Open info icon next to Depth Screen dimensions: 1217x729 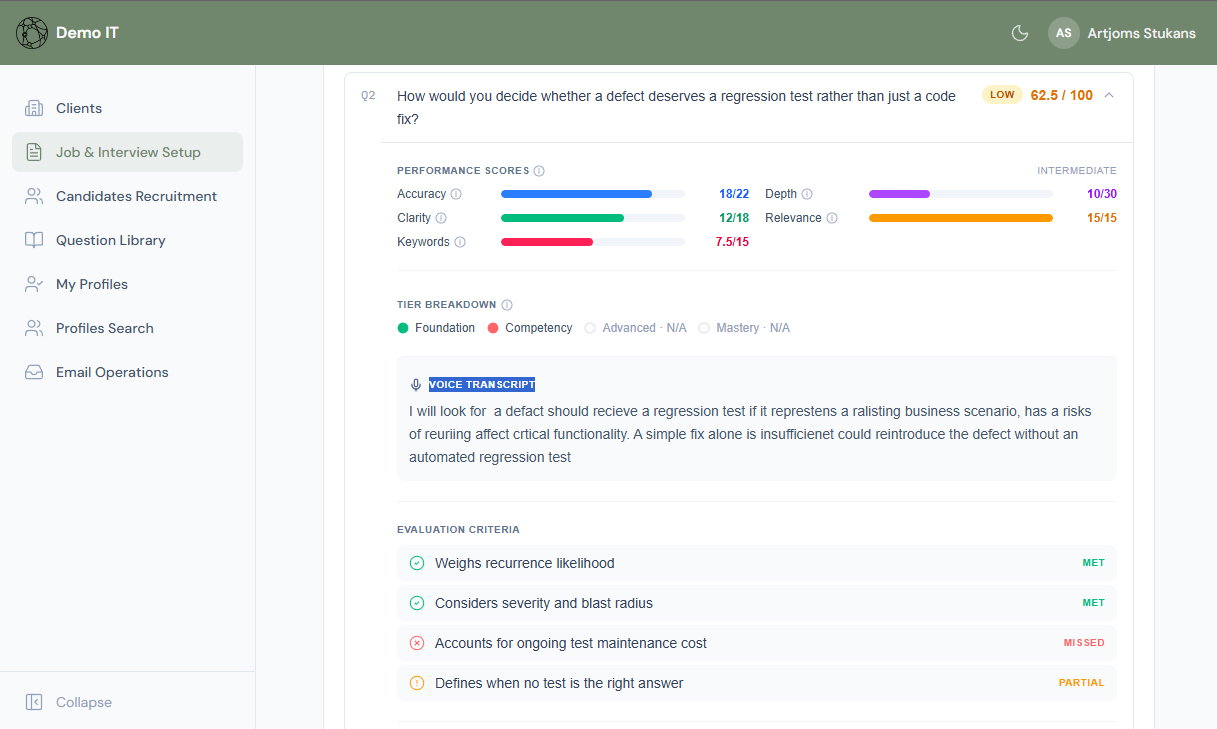pyautogui.click(x=807, y=194)
